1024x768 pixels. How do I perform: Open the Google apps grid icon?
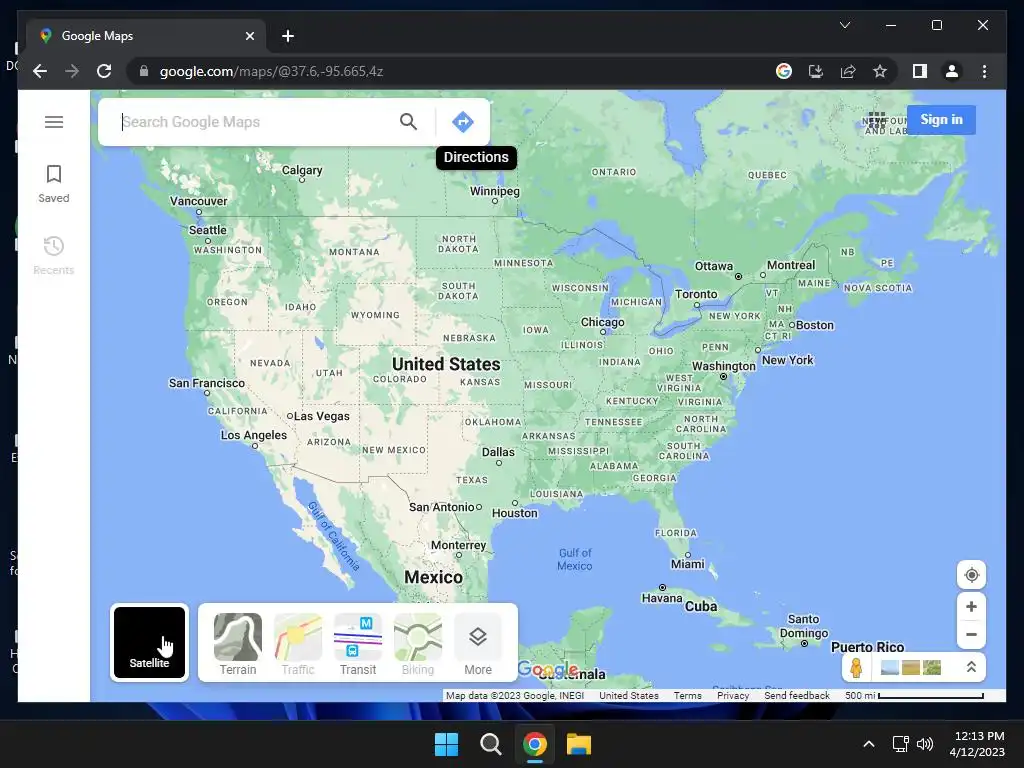click(877, 120)
